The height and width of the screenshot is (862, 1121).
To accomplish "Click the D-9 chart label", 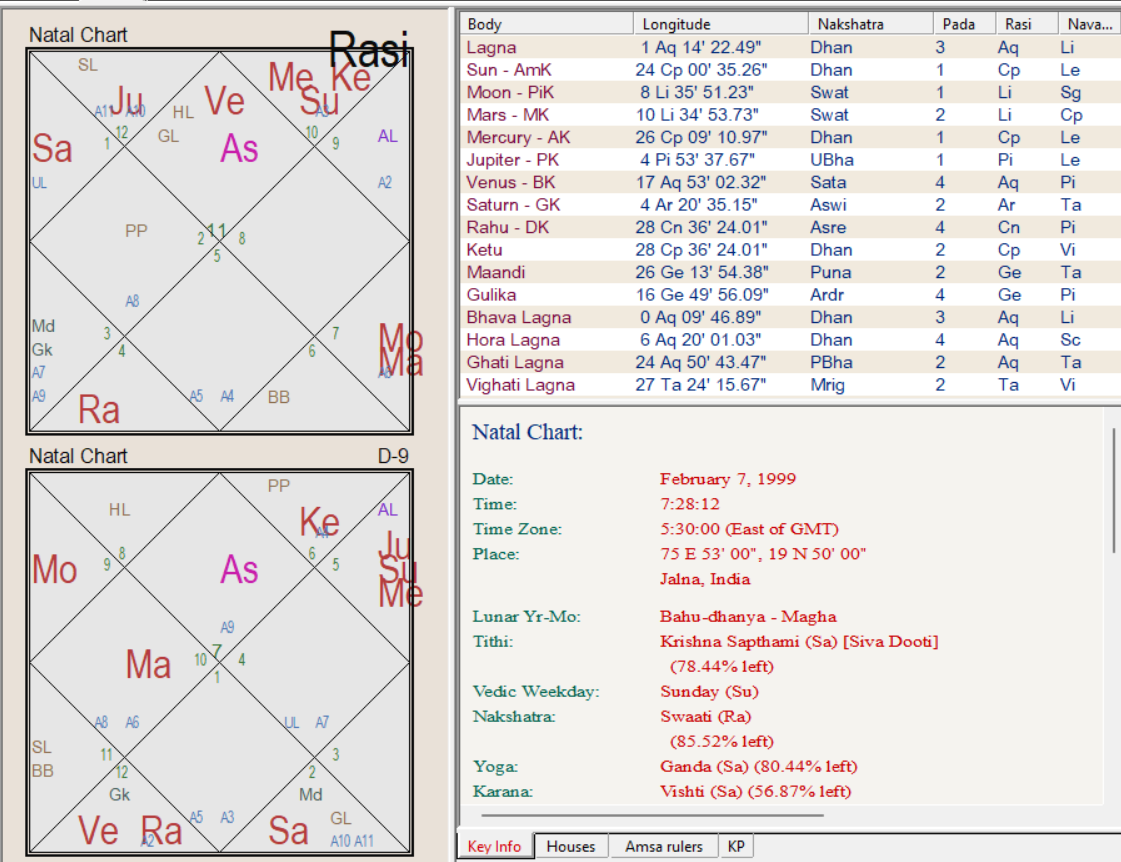I will coord(392,456).
